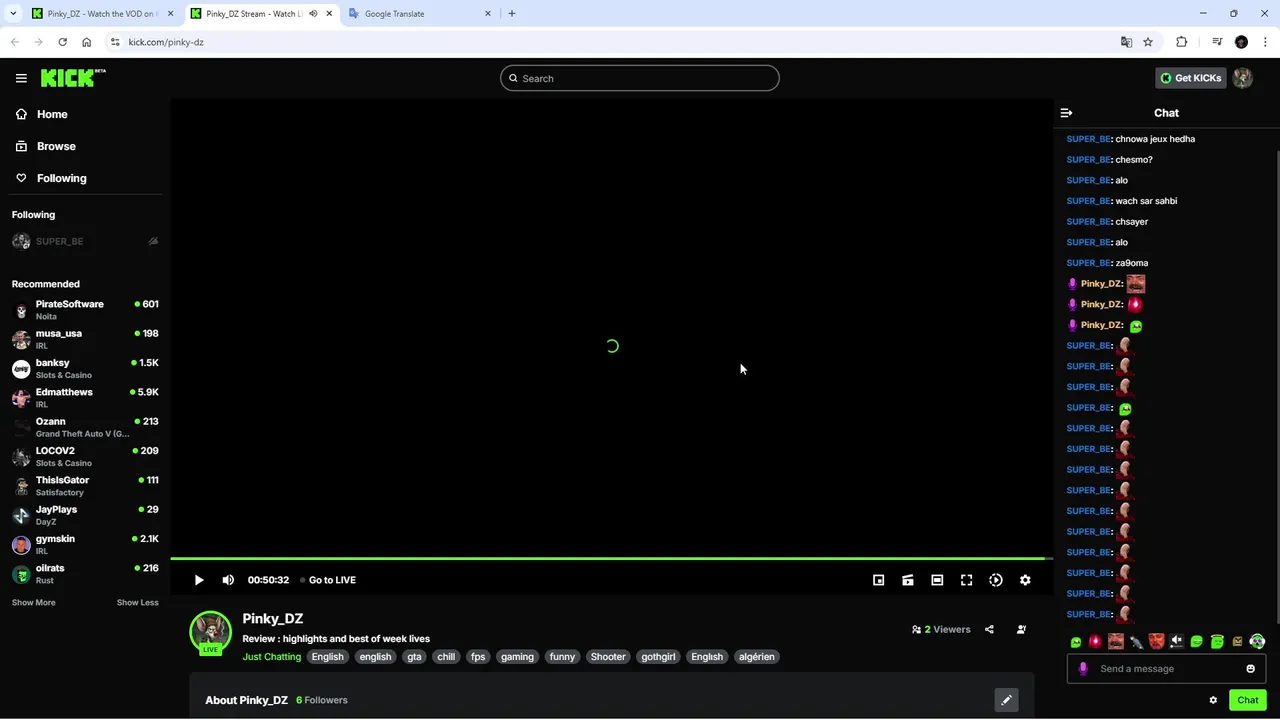Open oilrats recommended channel
Image resolution: width=1280 pixels, height=720 pixels.
pos(85,573)
